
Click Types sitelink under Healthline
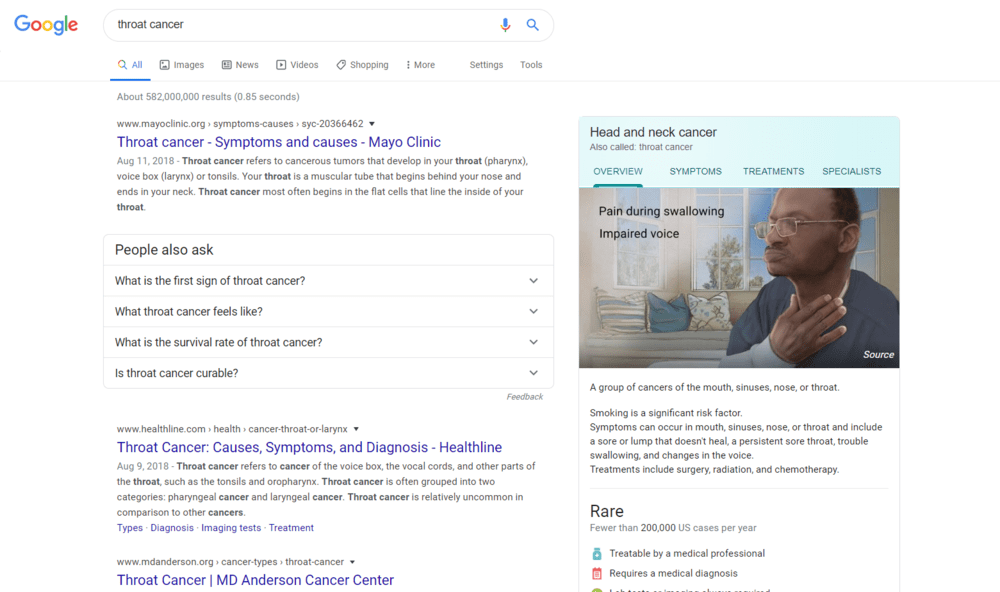point(129,528)
